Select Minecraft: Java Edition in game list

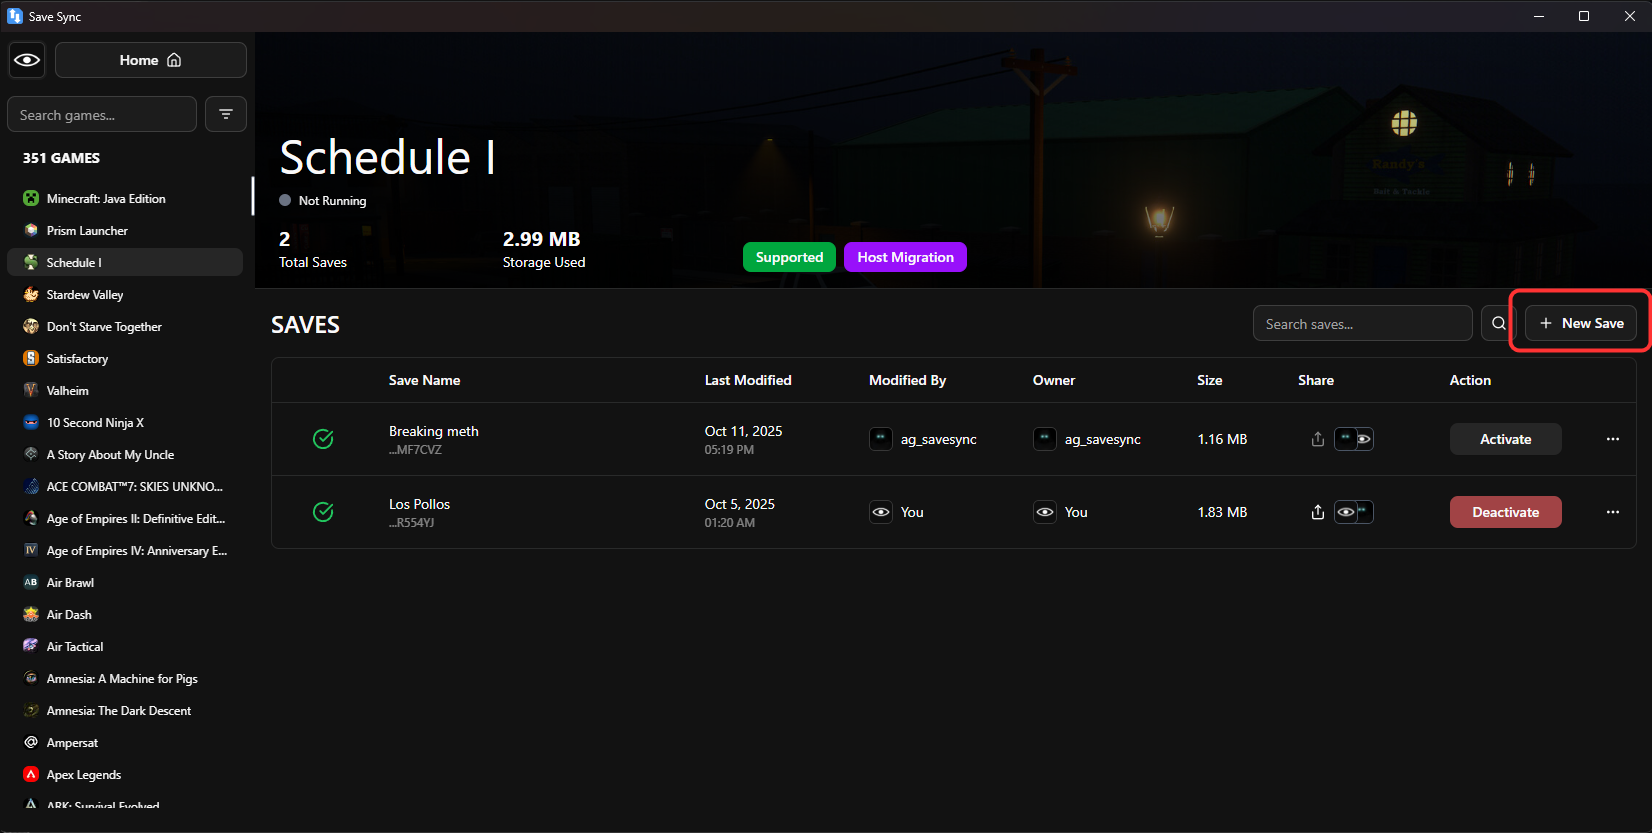tap(125, 198)
